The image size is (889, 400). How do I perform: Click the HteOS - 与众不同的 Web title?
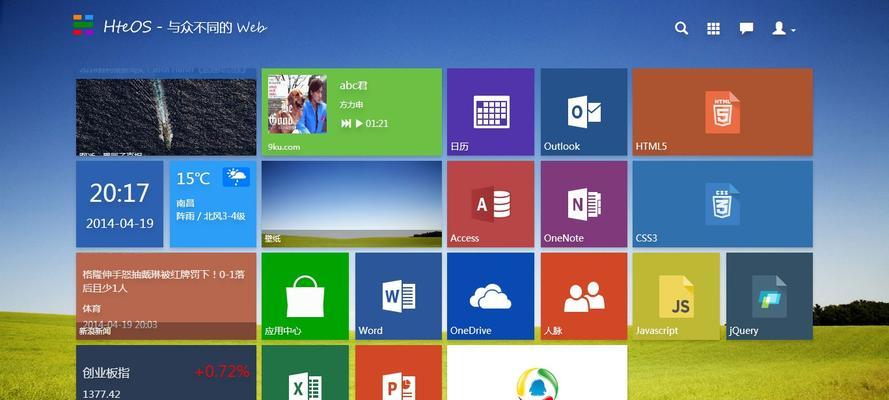coord(185,27)
